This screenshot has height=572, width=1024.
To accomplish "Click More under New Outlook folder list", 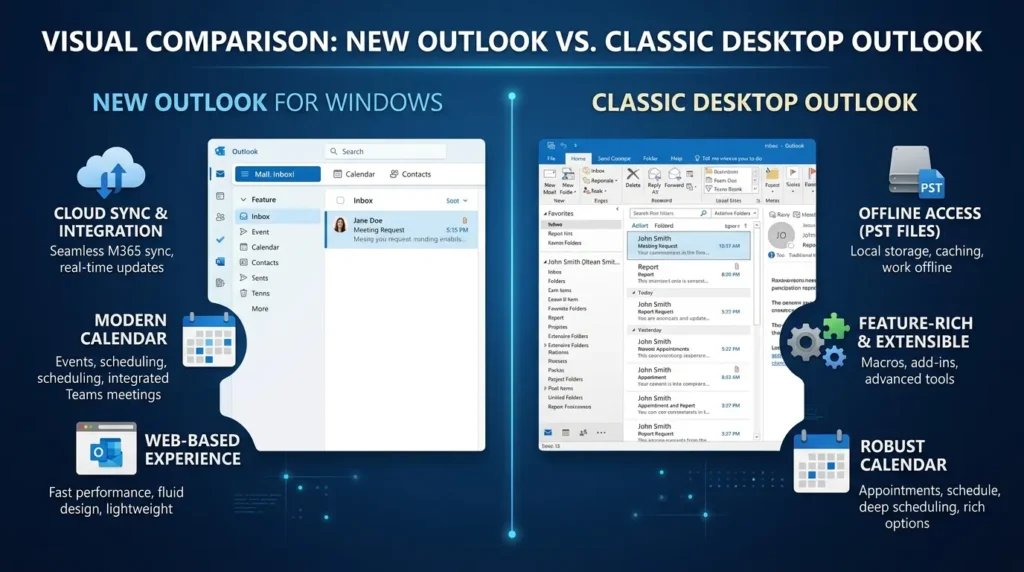I will pos(260,309).
